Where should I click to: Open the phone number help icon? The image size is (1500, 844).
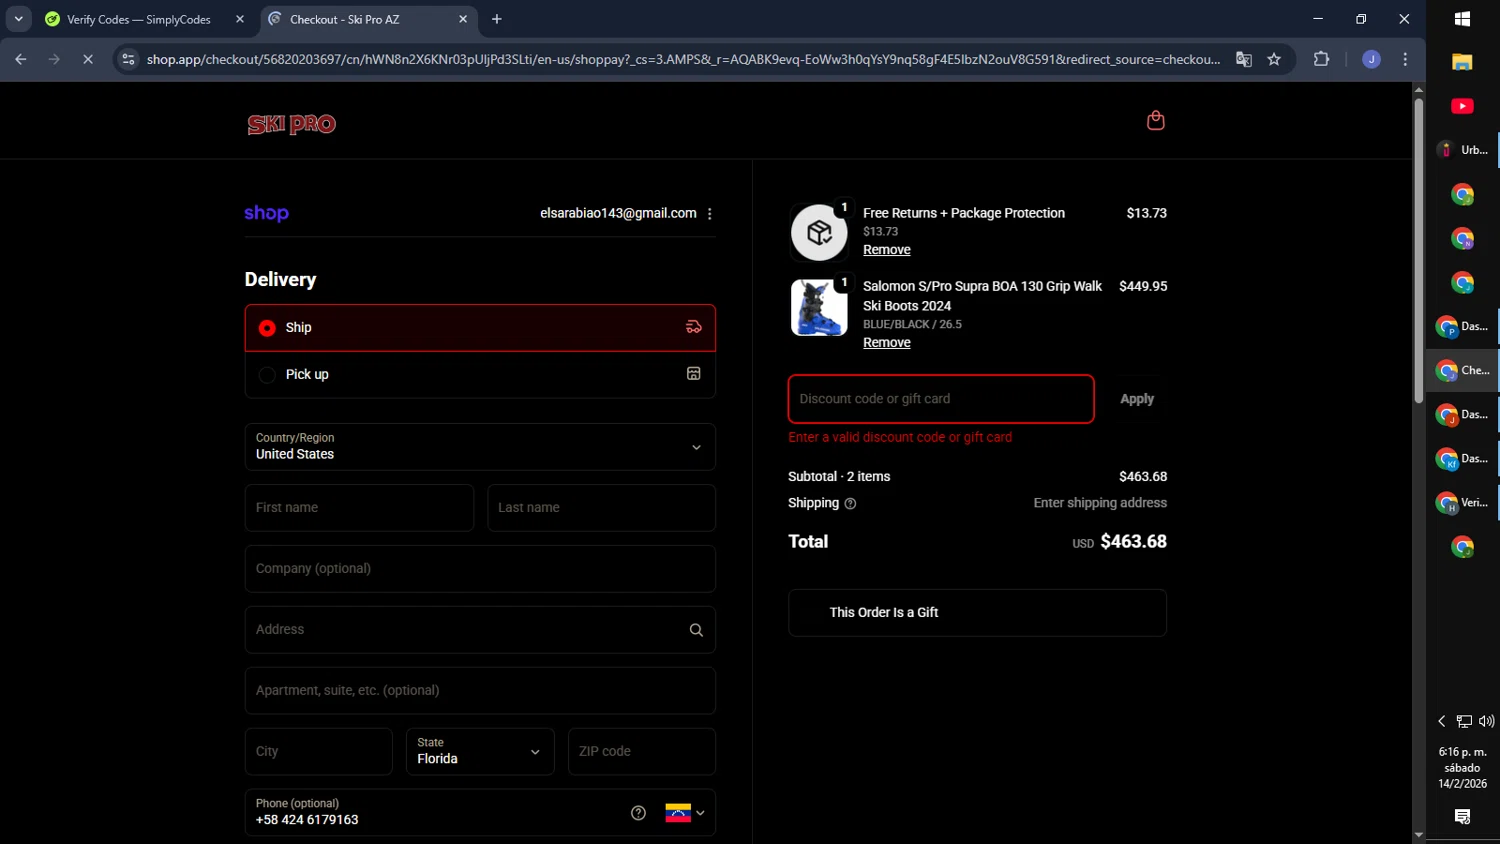[x=638, y=813]
